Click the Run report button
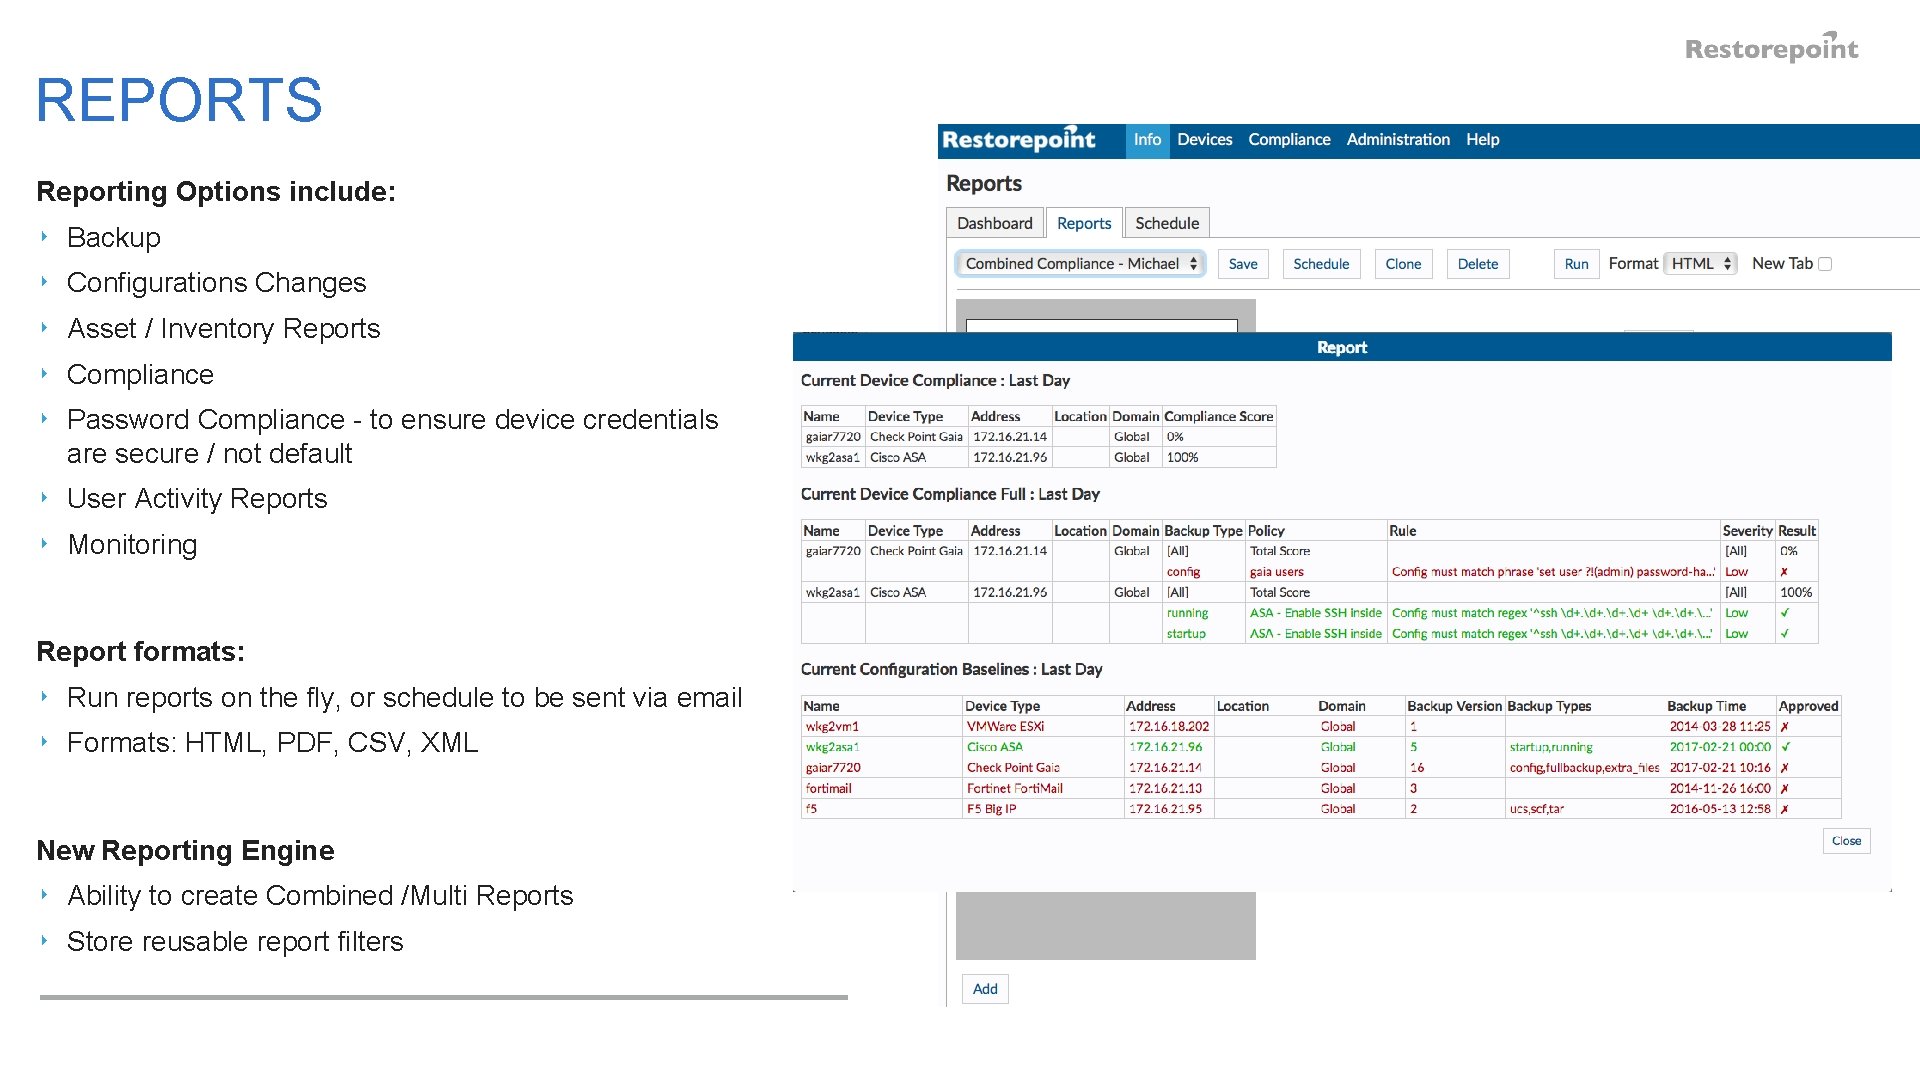The image size is (1920, 1080). (1576, 264)
